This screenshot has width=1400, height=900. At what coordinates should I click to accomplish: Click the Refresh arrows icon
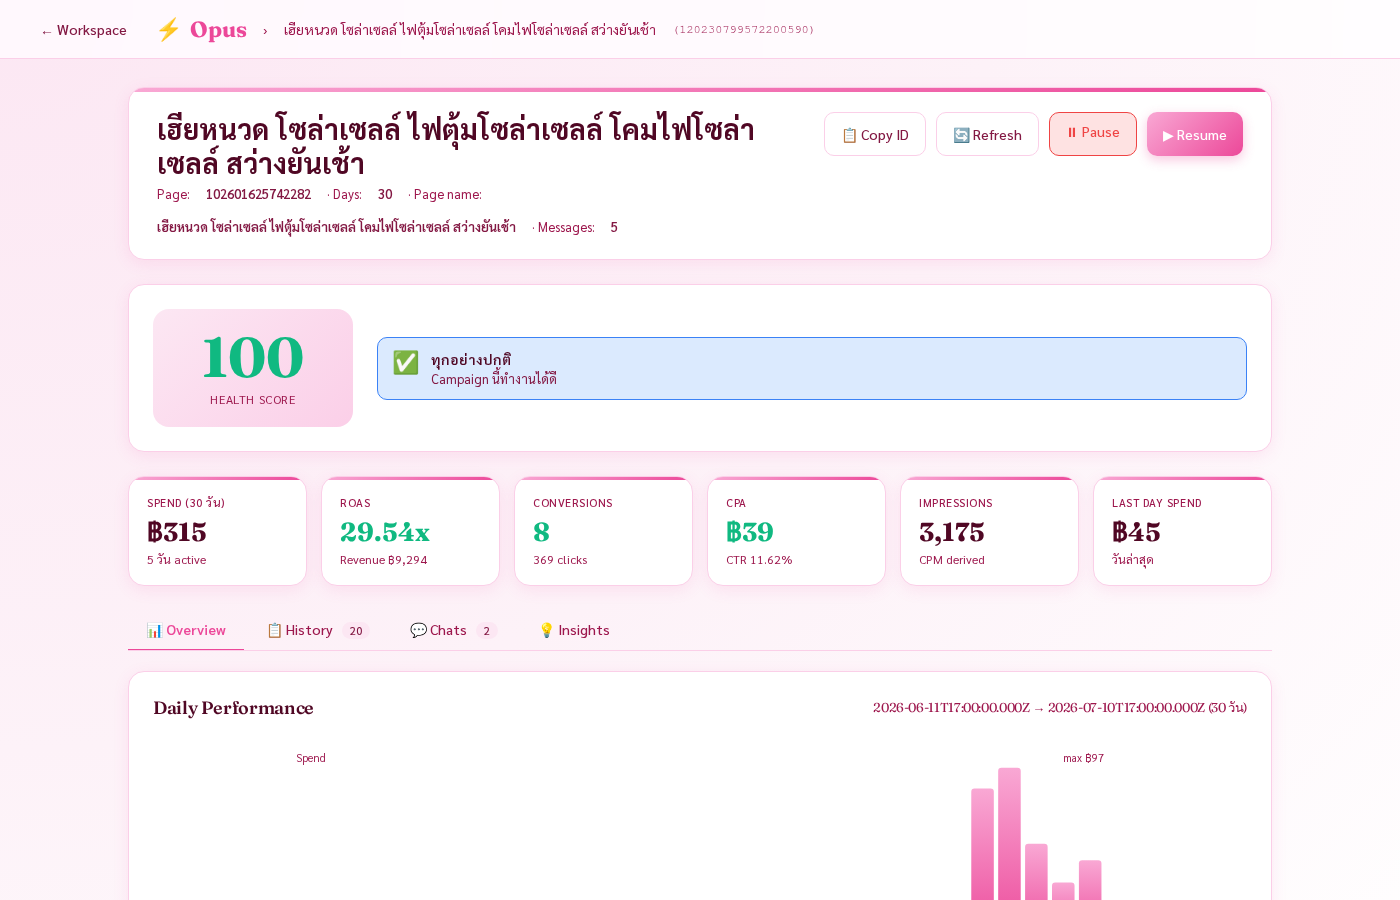[x=961, y=135]
